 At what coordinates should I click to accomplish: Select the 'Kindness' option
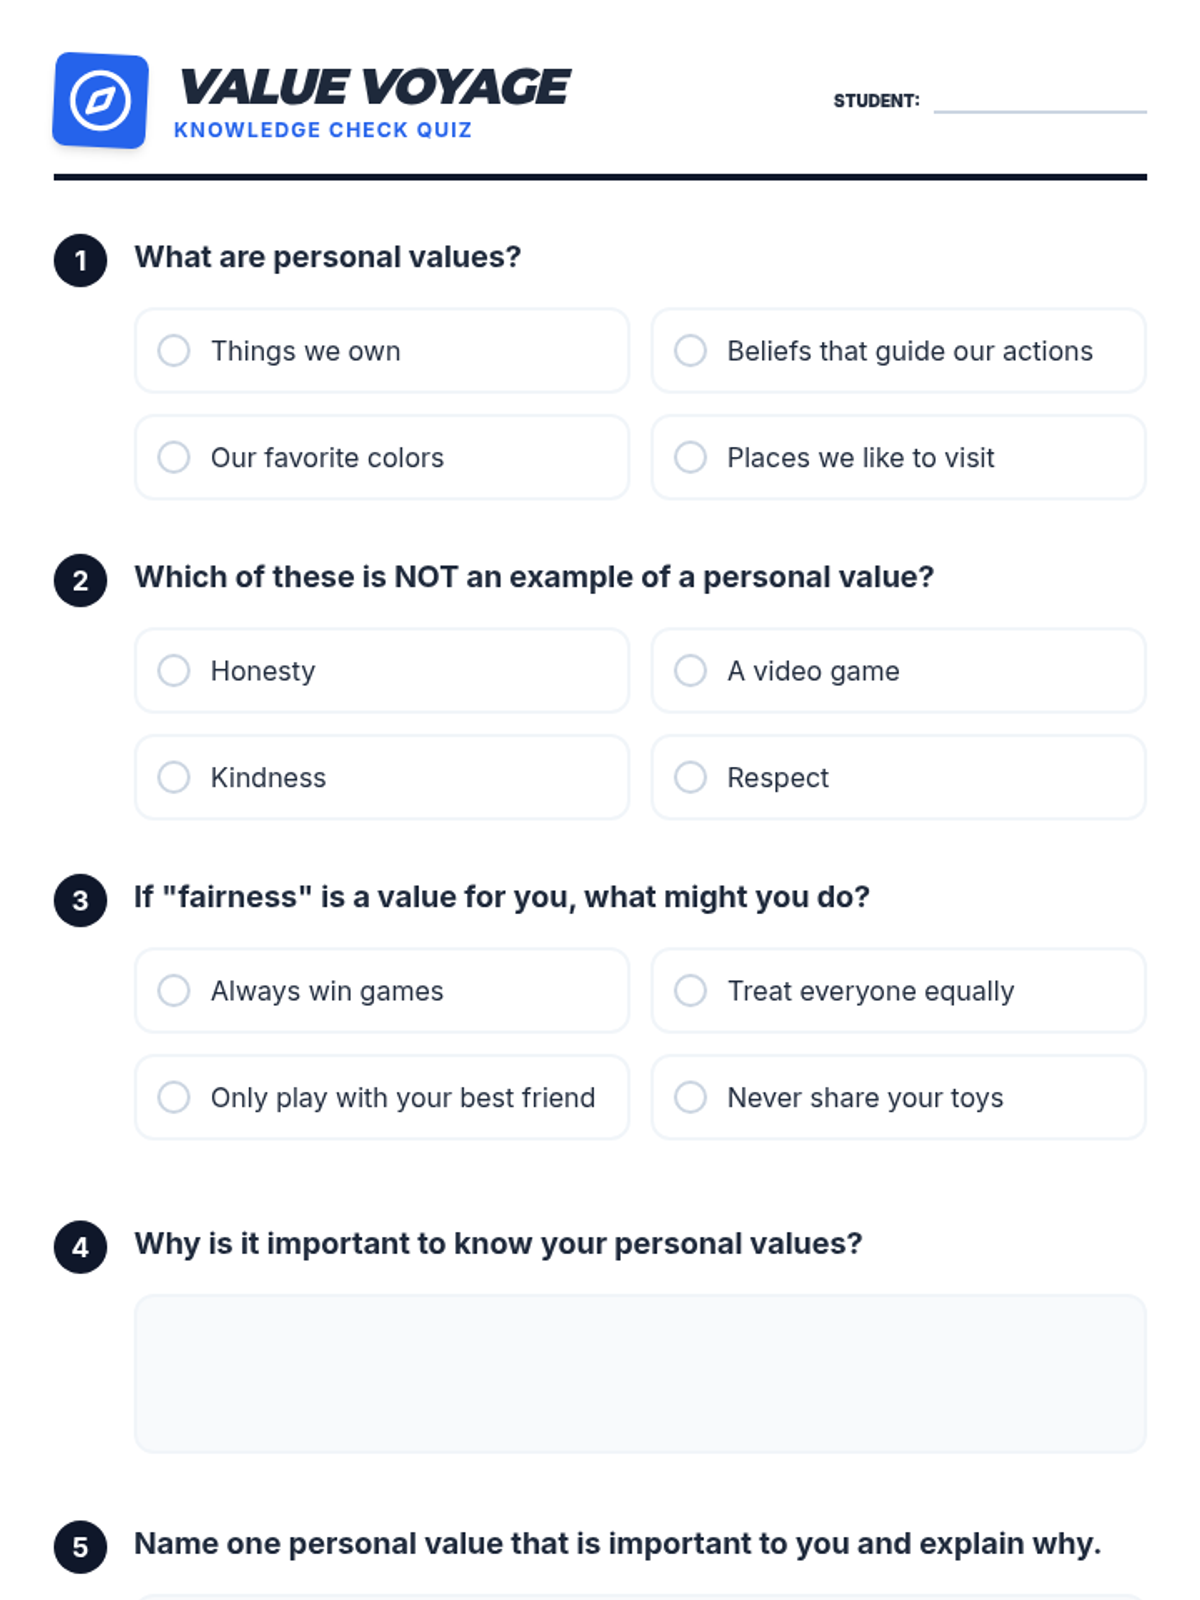(382, 777)
